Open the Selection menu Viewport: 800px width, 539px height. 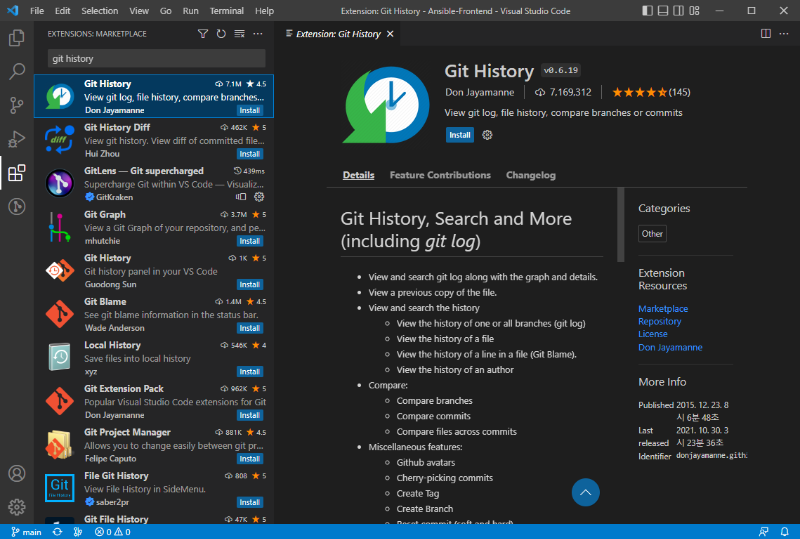[99, 11]
